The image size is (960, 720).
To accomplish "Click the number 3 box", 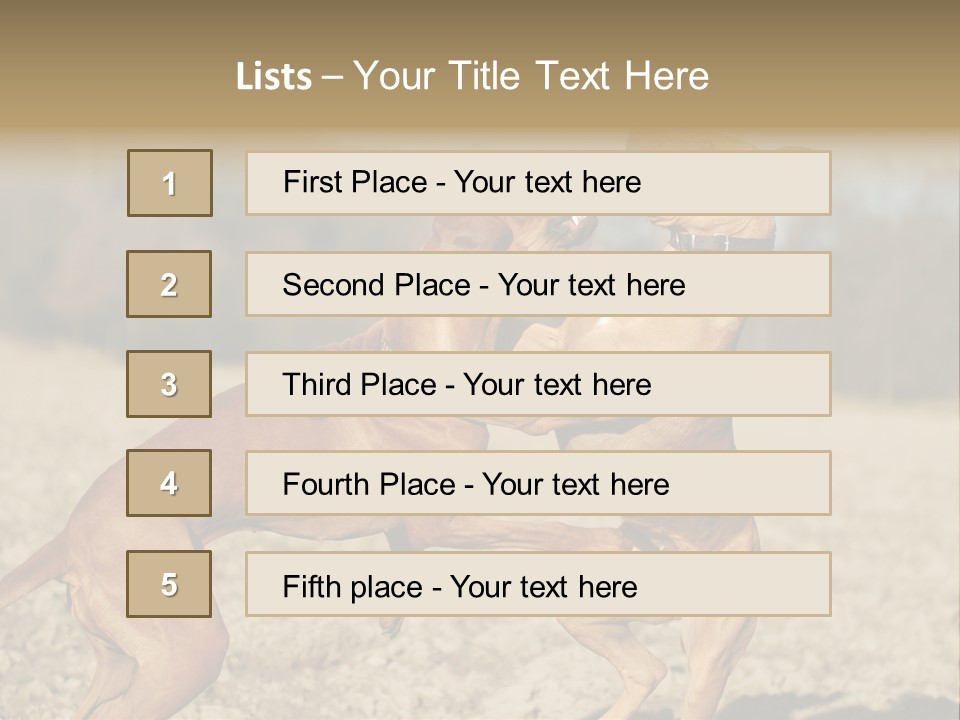I will (x=170, y=384).
